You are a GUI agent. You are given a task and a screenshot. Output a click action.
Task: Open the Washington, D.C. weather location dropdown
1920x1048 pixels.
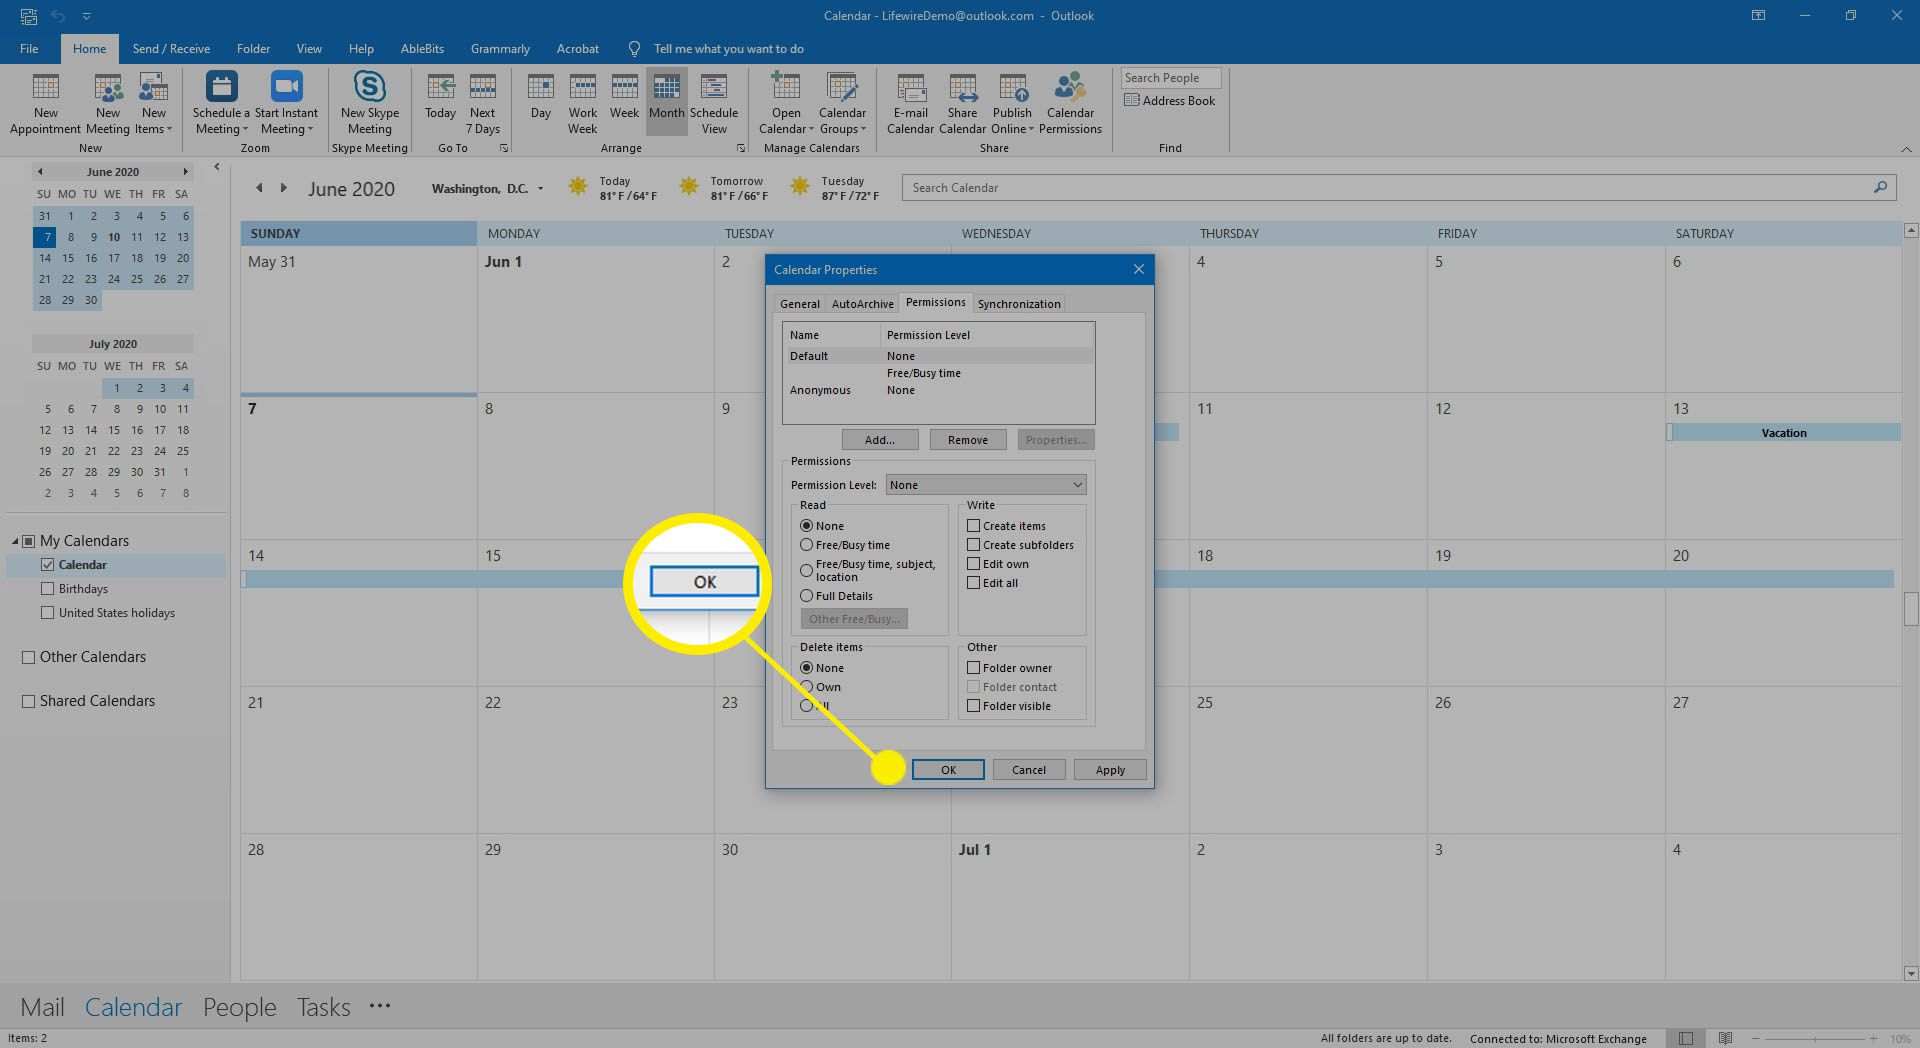[540, 189]
